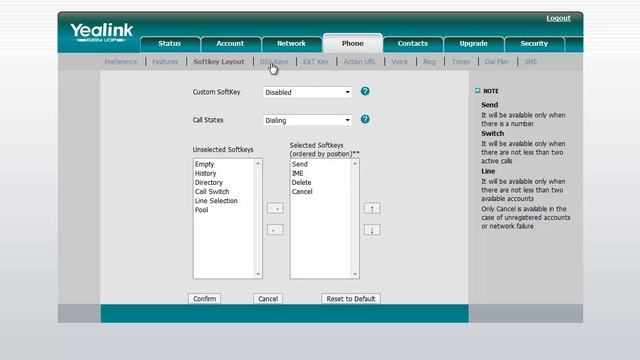Open the Upgrade tab
640x360 pixels.
coord(473,44)
